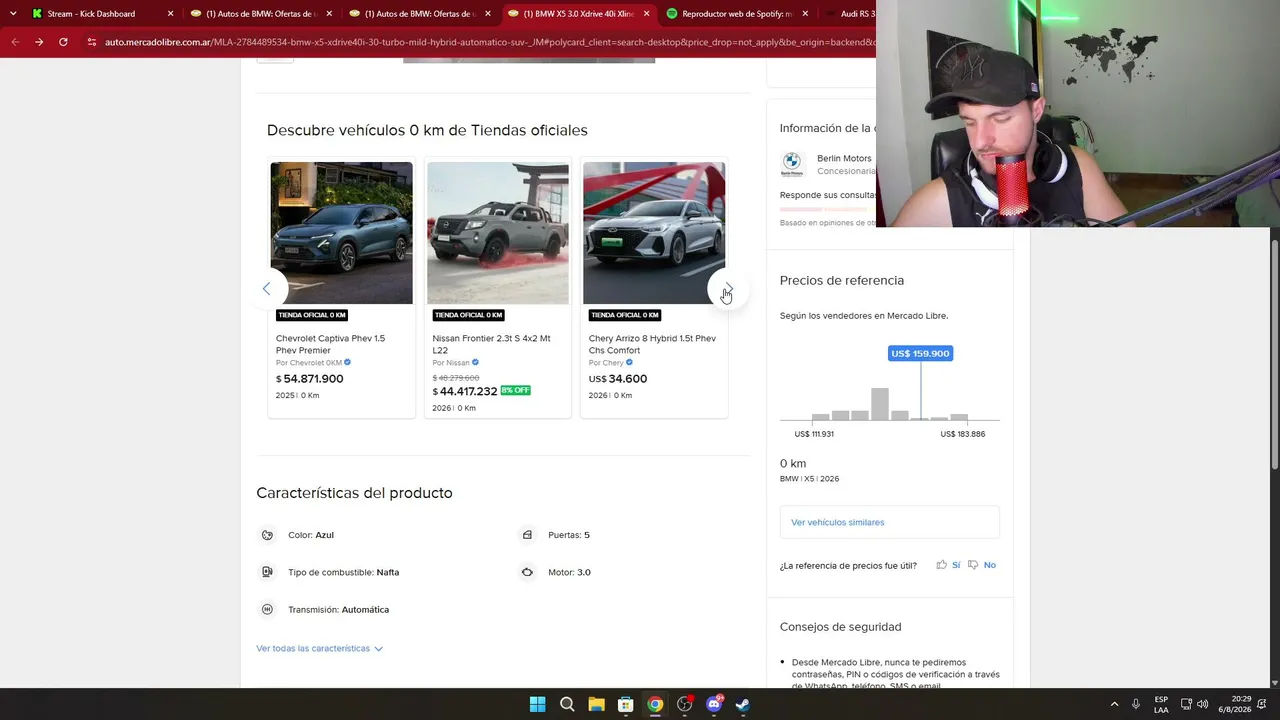Close the Spotify web player tab
The image size is (1280, 720).
[805, 14]
